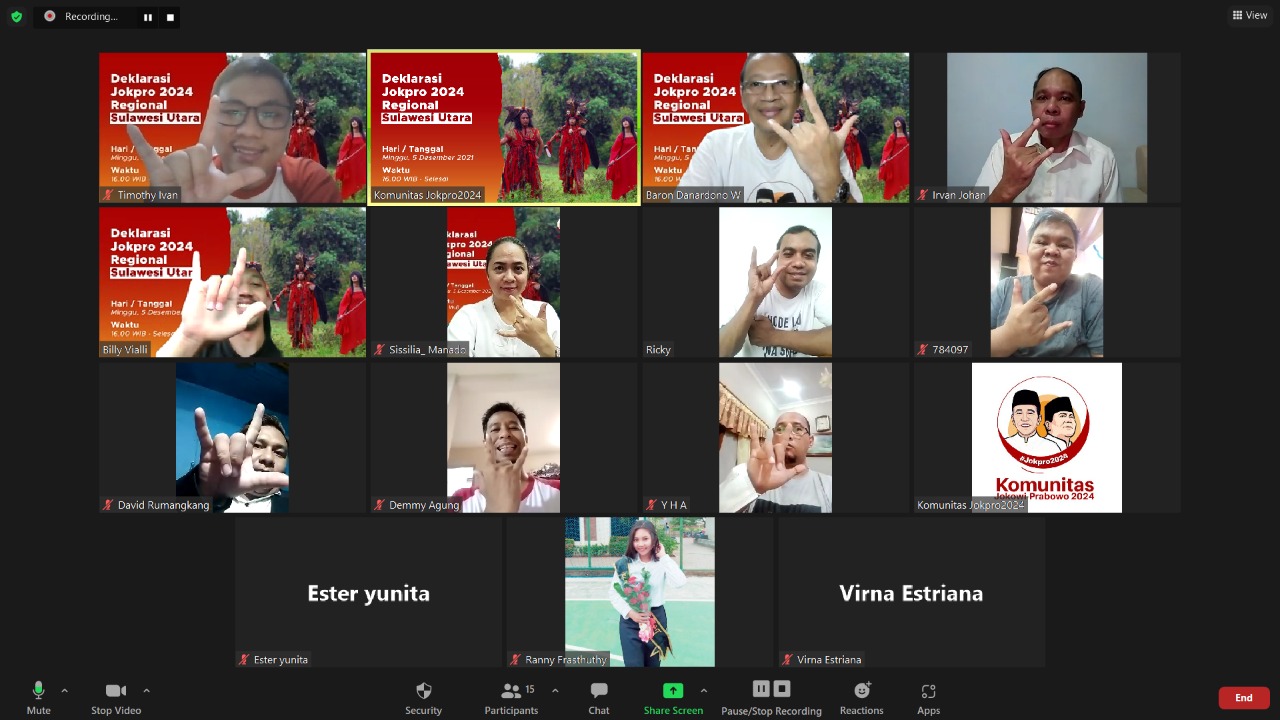Click Pause/Stop Recording in bottom toolbar
1280x720 pixels.
771,690
